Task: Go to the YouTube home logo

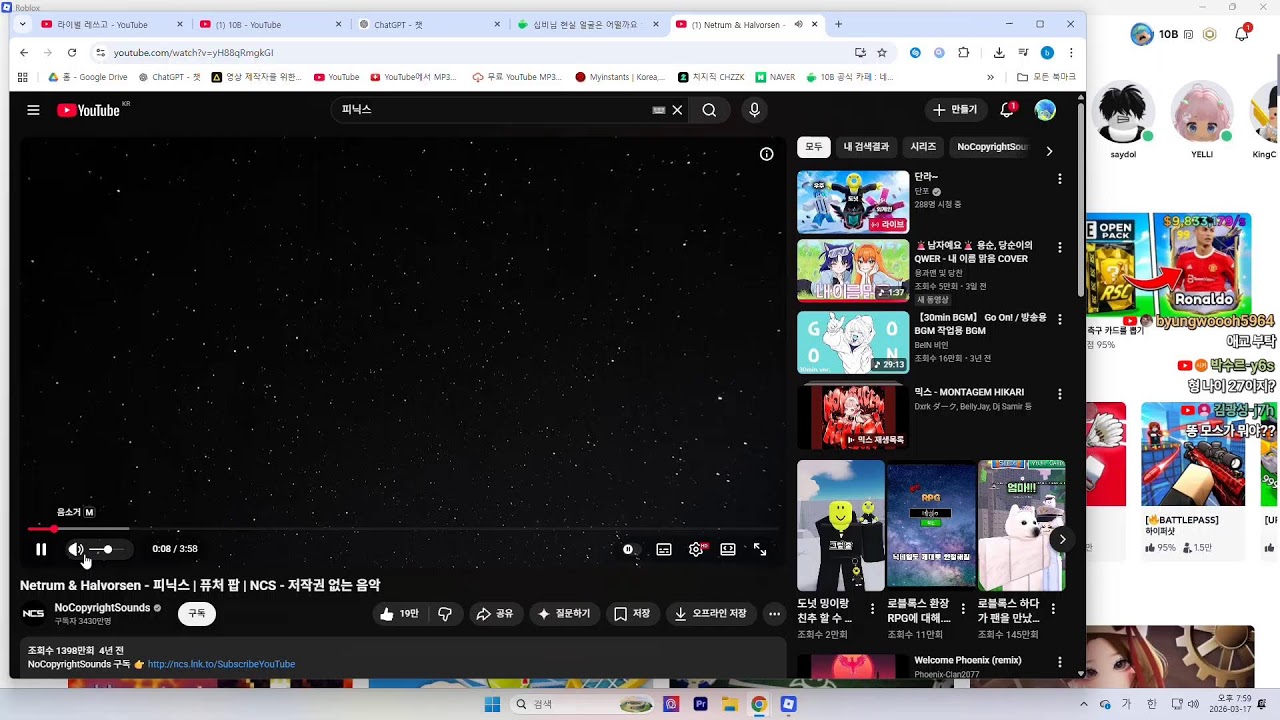Action: click(90, 110)
